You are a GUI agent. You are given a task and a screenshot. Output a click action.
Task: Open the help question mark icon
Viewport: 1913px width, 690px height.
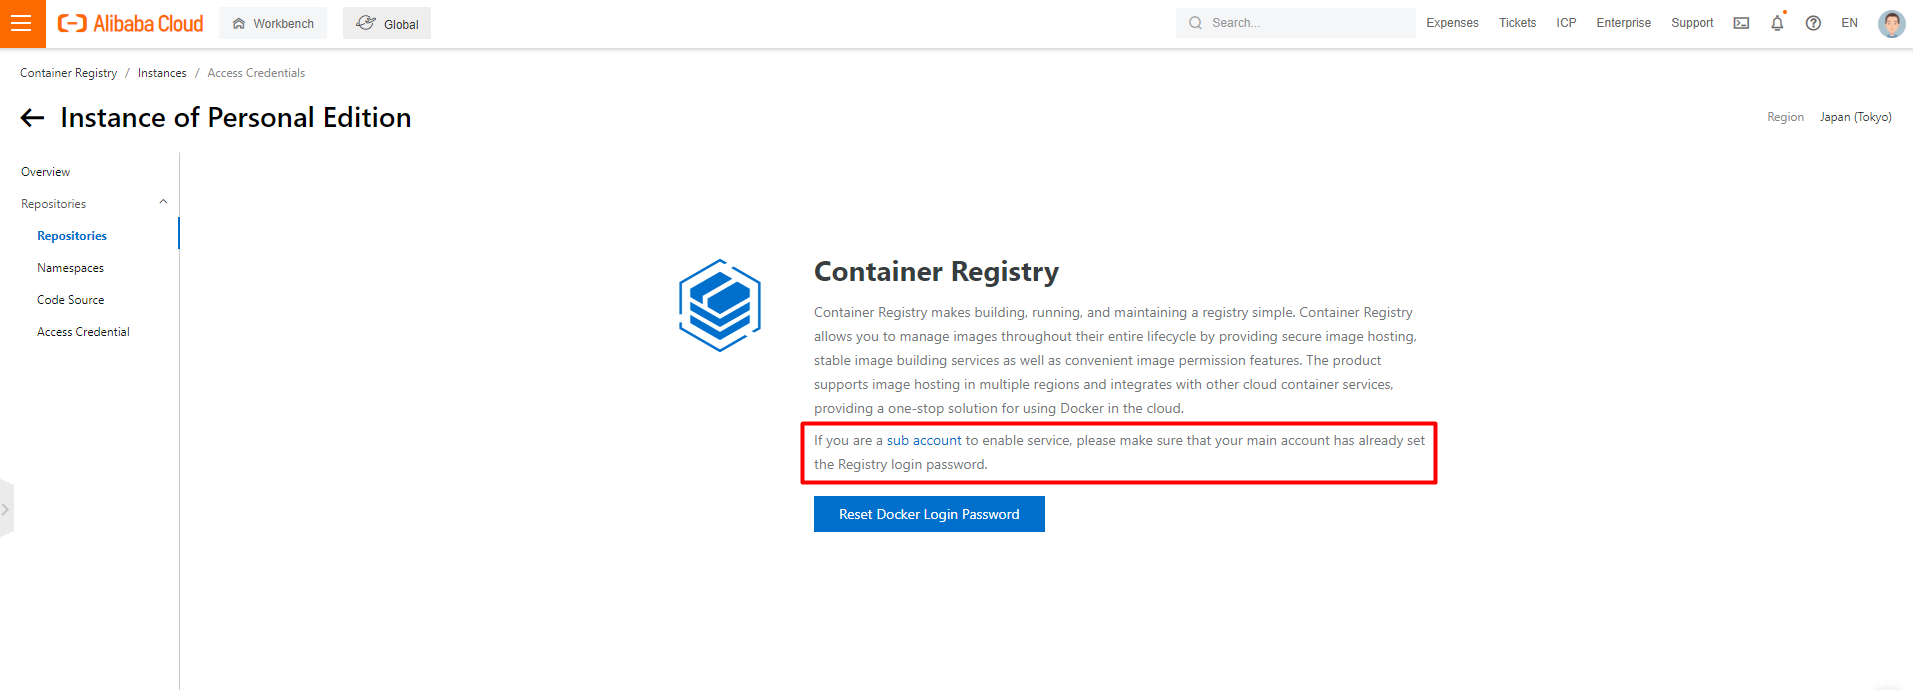(x=1813, y=23)
